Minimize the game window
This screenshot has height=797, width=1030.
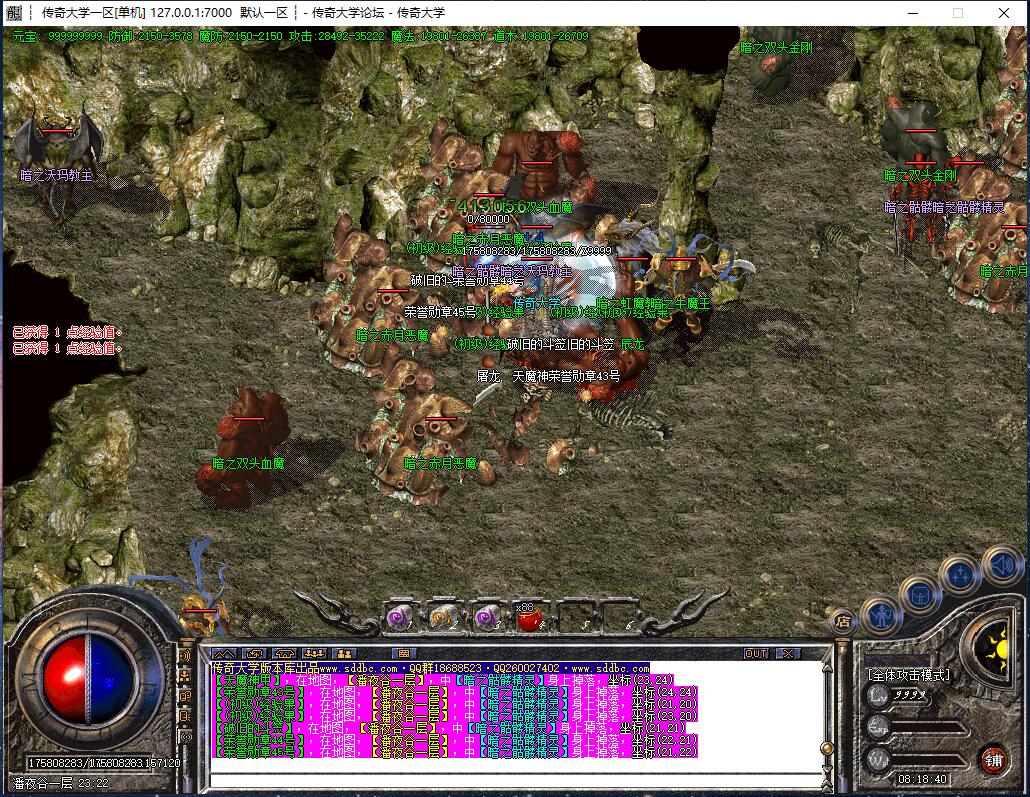click(x=913, y=12)
